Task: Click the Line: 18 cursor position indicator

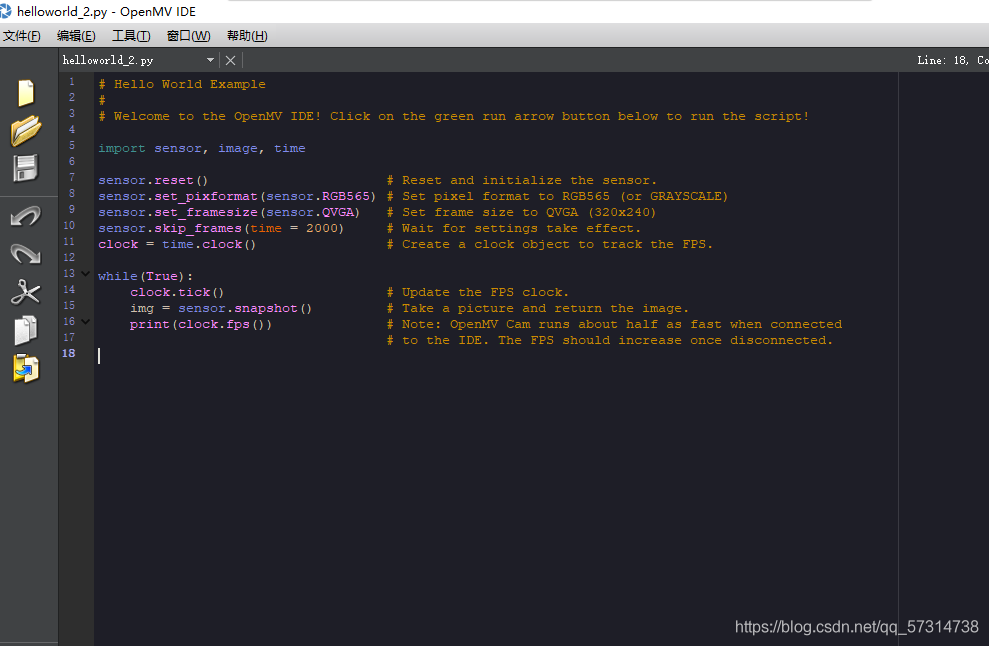Action: (x=952, y=60)
